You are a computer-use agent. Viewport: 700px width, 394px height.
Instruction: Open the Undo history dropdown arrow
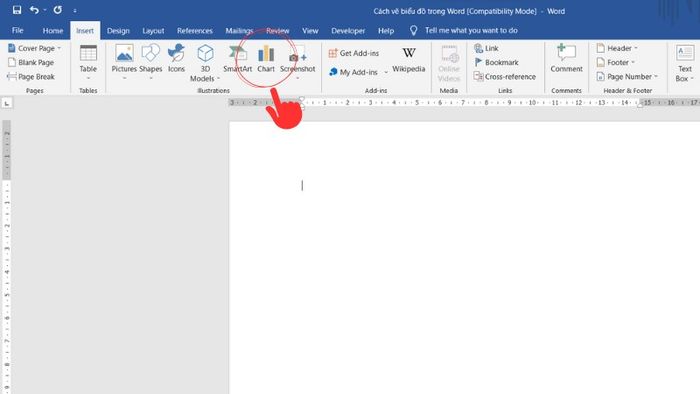tap(45, 10)
